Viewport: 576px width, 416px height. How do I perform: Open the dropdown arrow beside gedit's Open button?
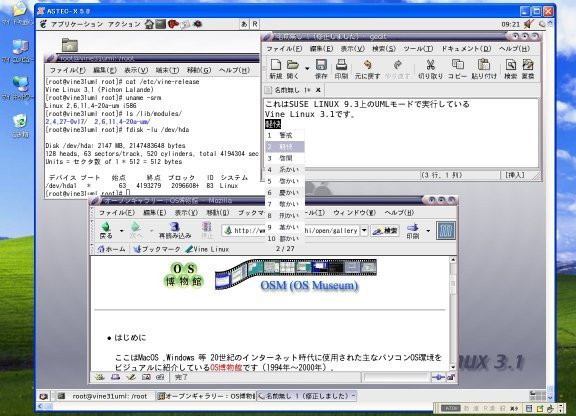[x=307, y=68]
